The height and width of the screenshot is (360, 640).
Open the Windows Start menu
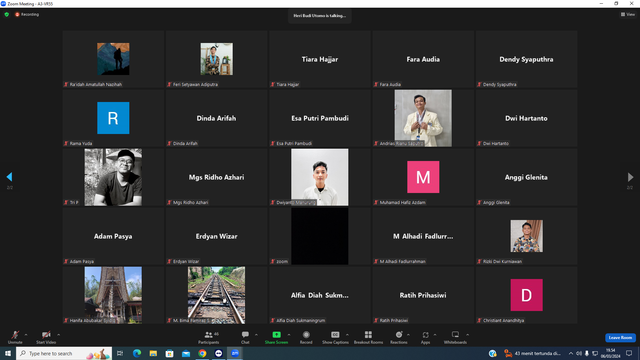[x=8, y=353]
